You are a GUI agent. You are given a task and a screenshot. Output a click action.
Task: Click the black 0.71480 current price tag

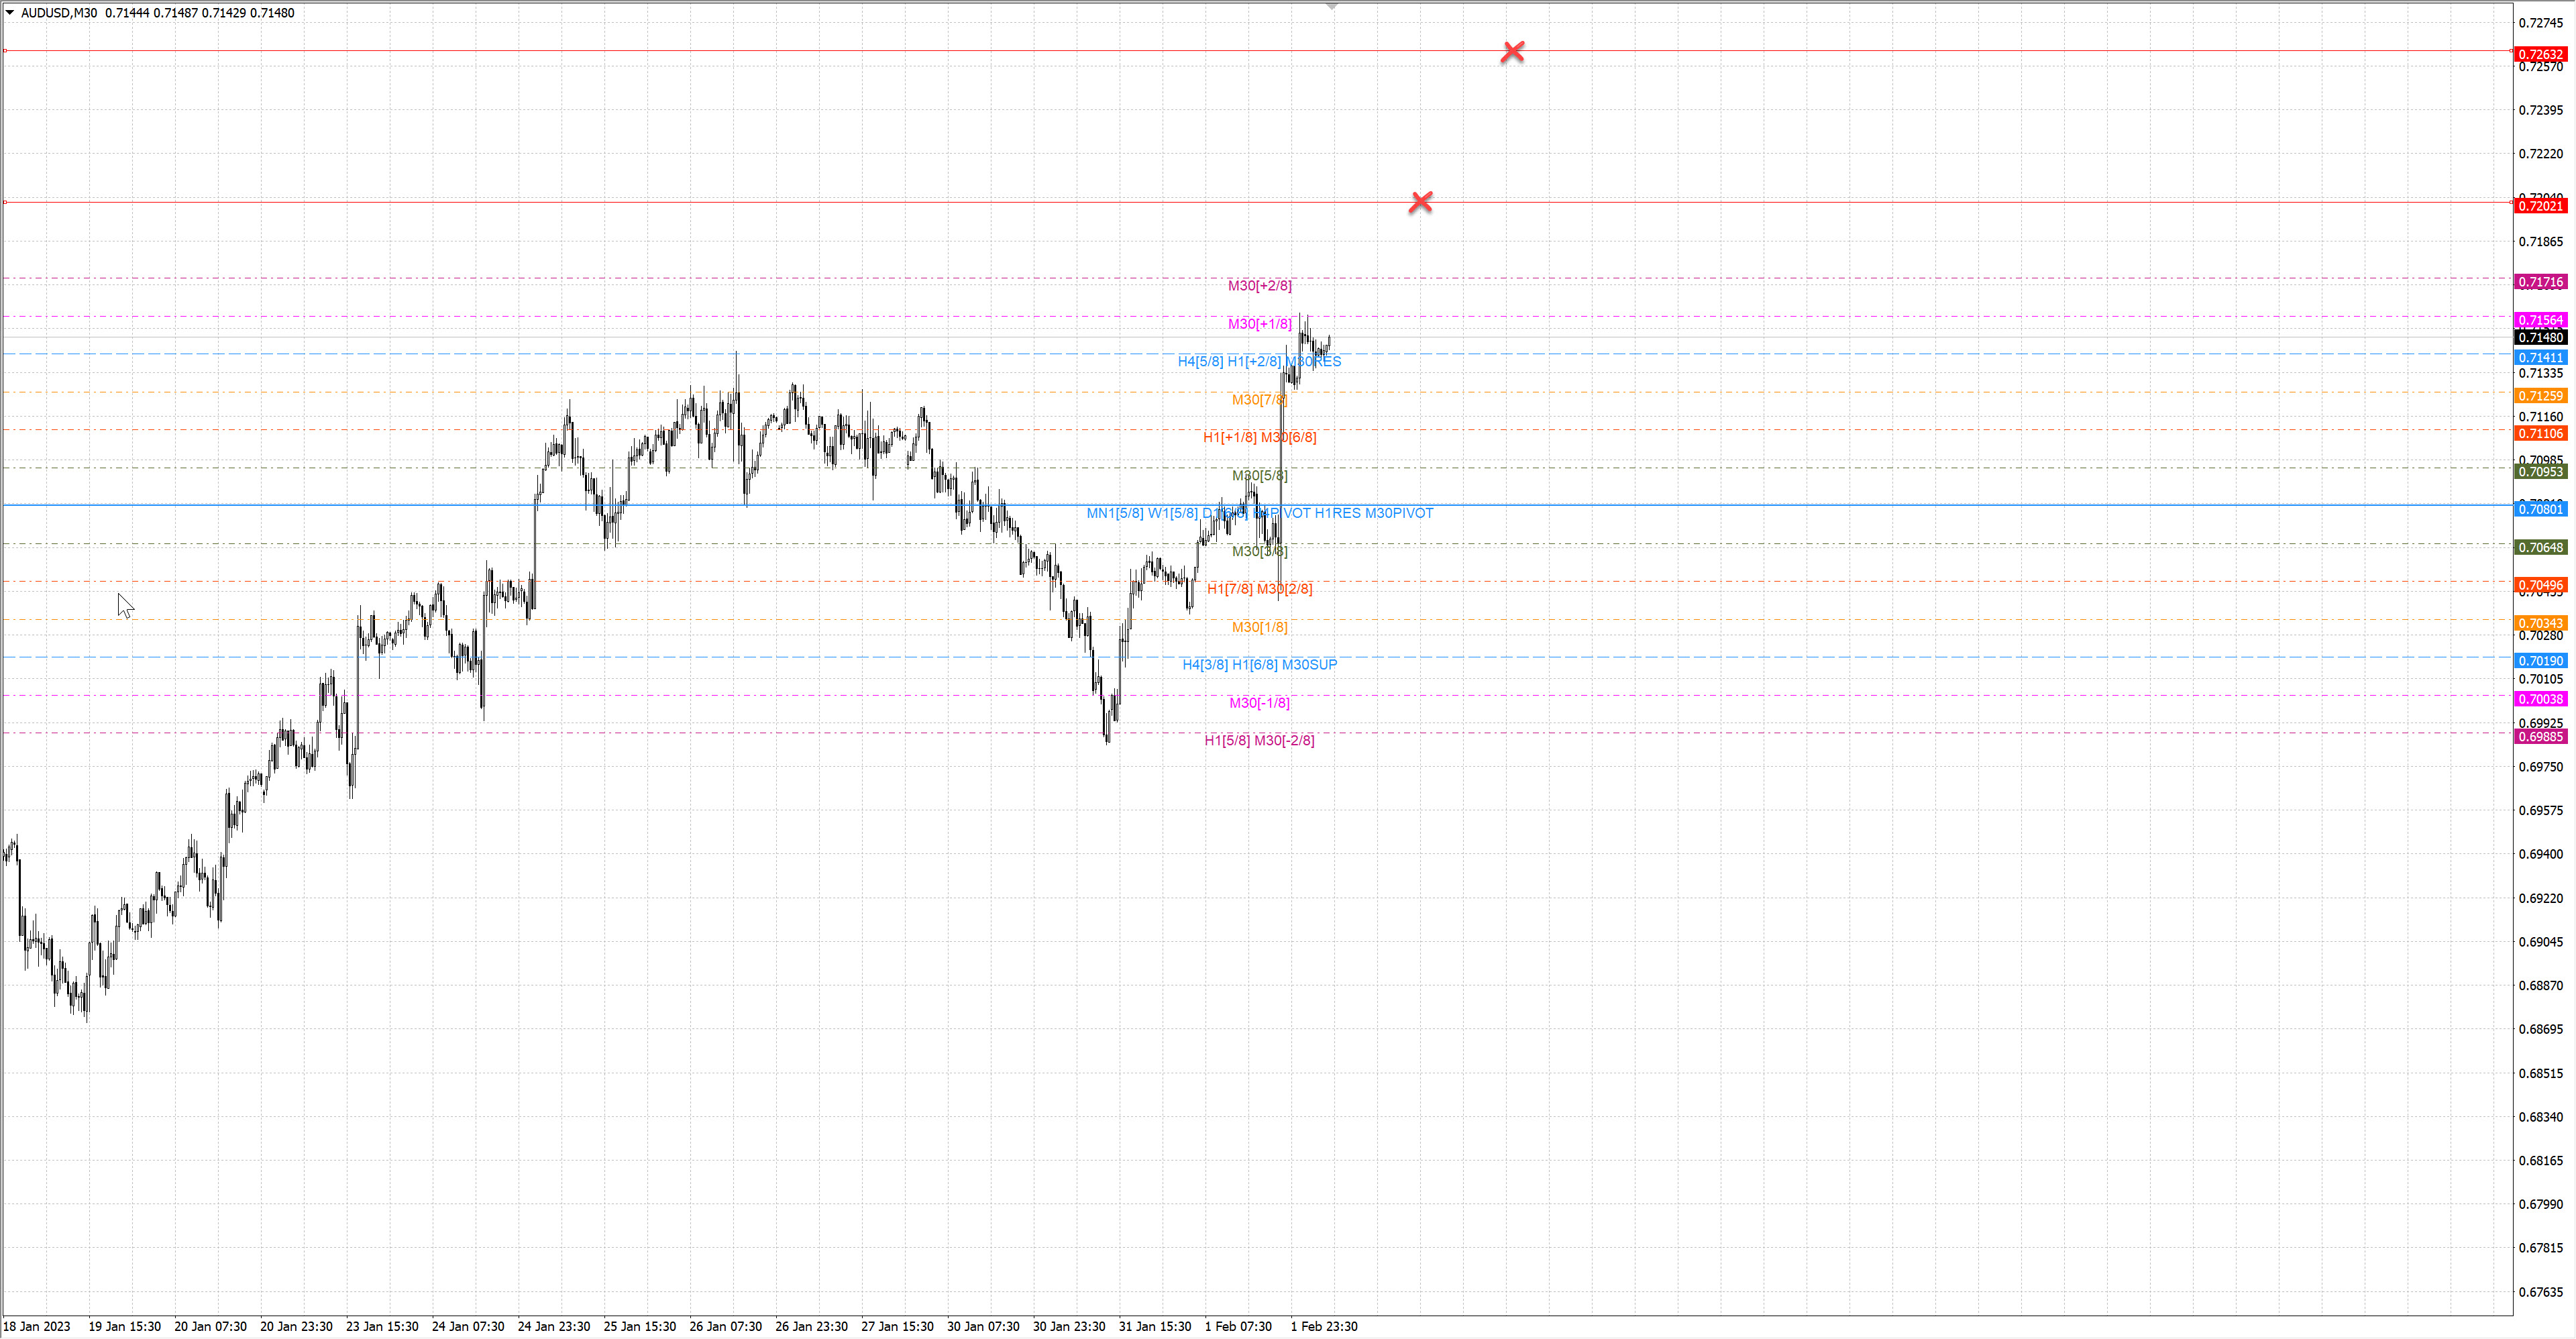click(x=2540, y=338)
